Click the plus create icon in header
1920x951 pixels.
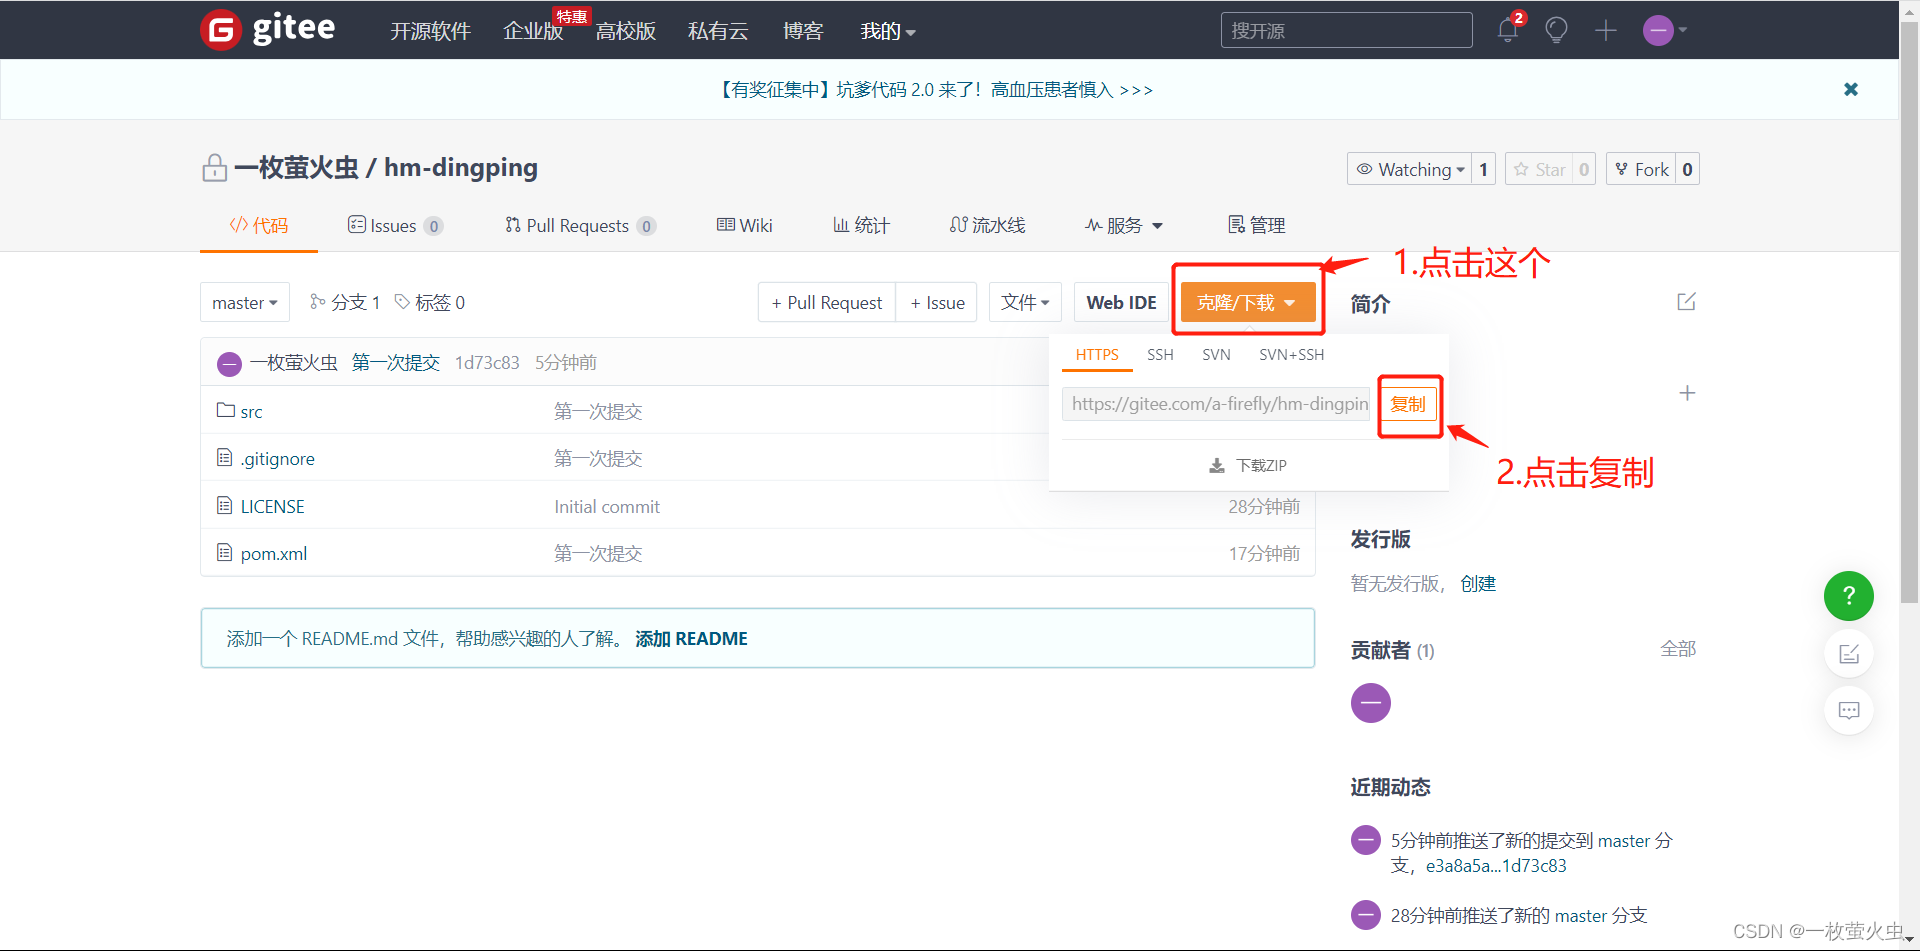[x=1606, y=30]
